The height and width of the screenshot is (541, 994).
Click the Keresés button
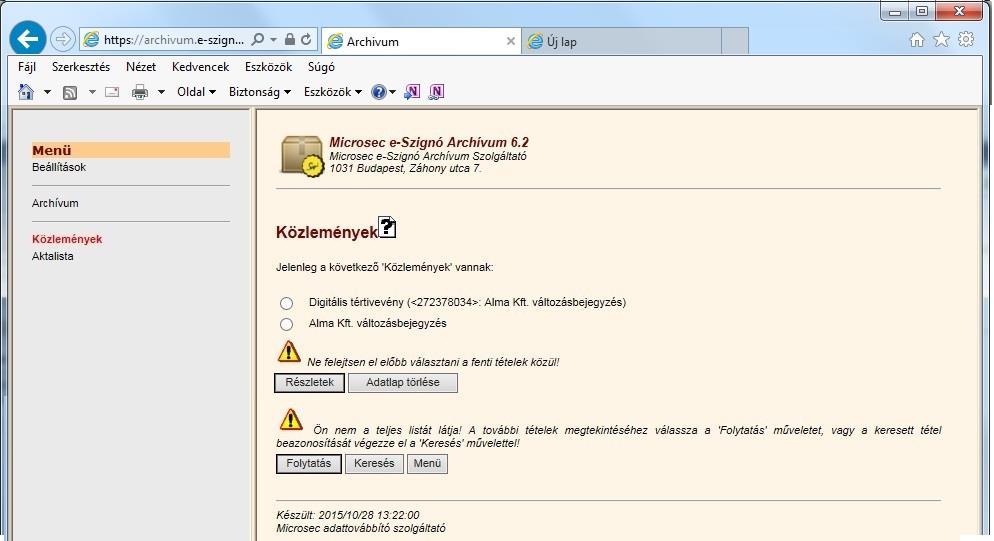[x=374, y=464]
